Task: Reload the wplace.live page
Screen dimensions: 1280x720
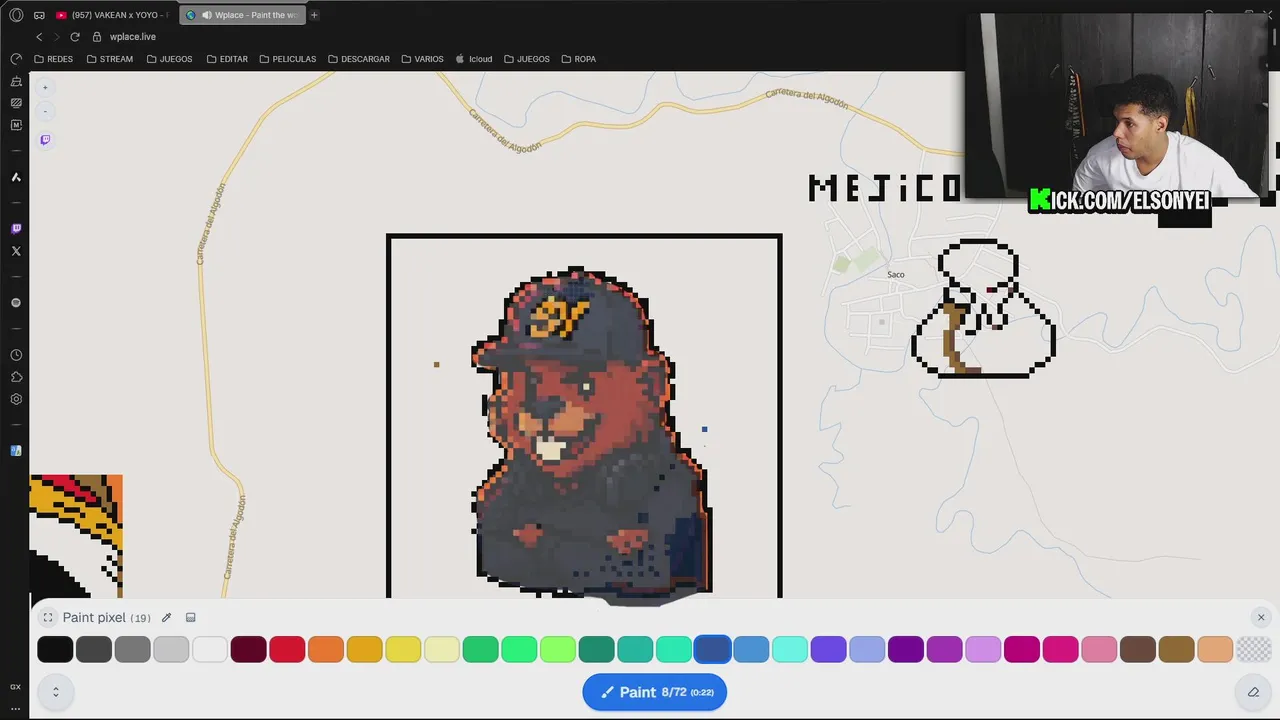Action: (75, 37)
